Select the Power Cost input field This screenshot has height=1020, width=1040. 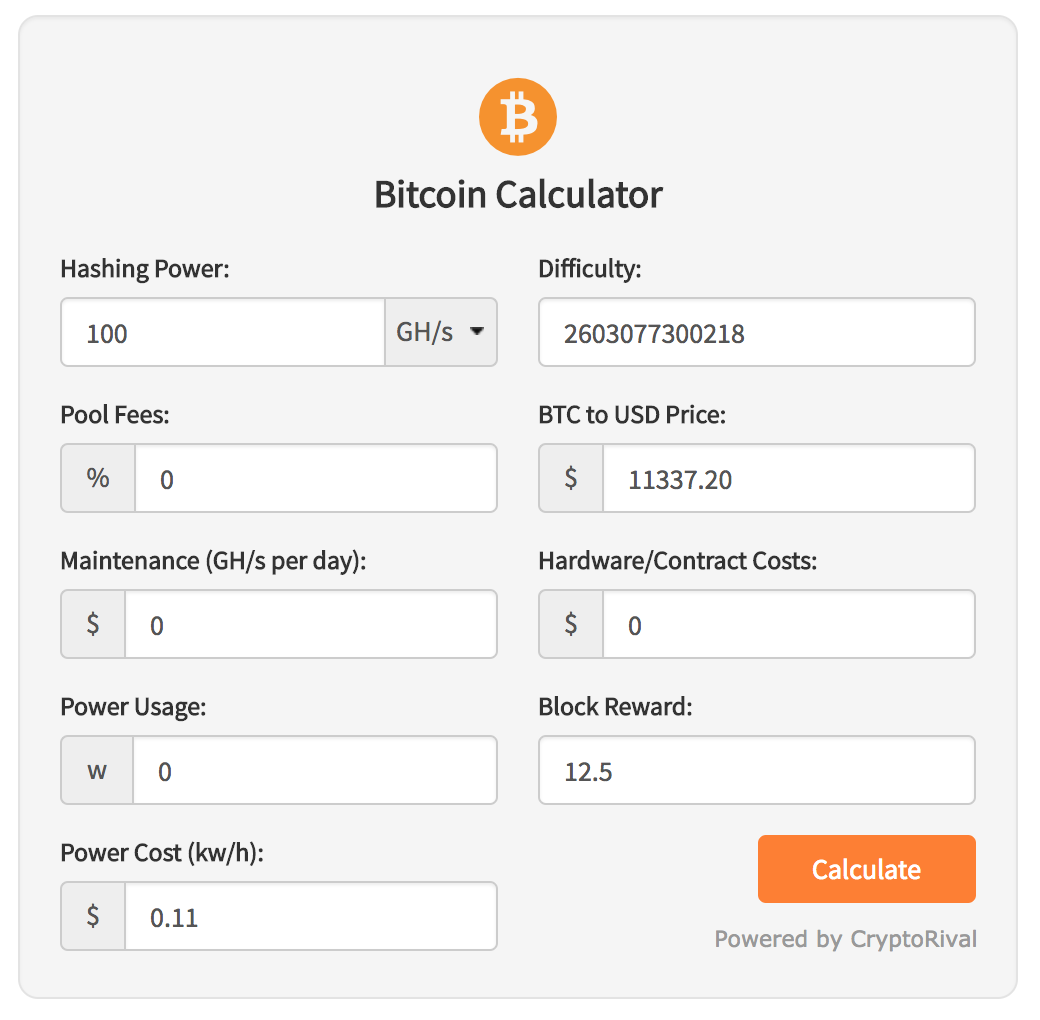click(x=311, y=916)
